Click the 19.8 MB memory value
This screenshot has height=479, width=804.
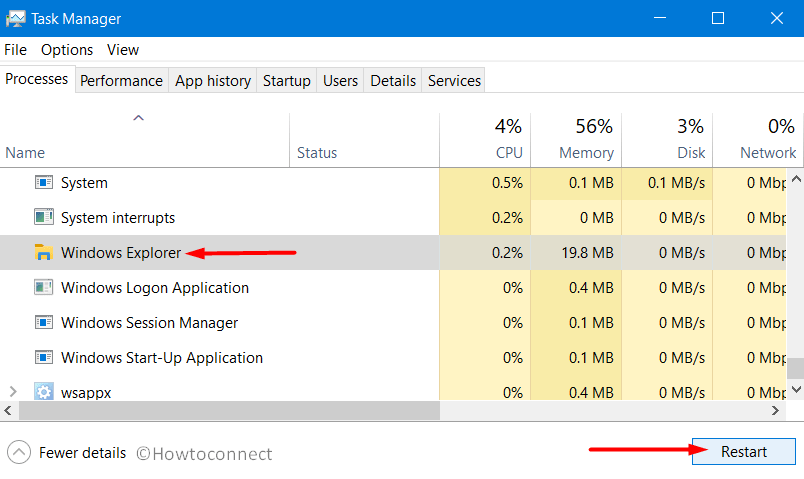(587, 253)
